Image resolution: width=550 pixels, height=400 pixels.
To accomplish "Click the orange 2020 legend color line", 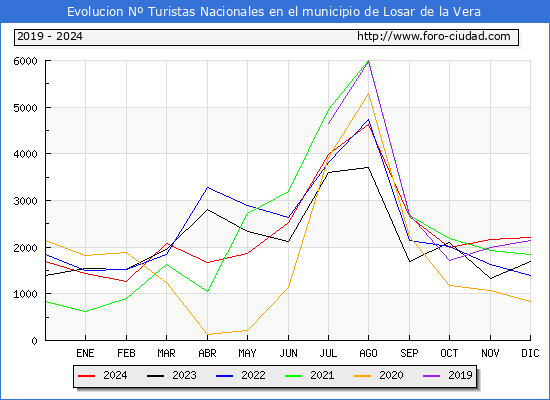I will pyautogui.click(x=363, y=376).
